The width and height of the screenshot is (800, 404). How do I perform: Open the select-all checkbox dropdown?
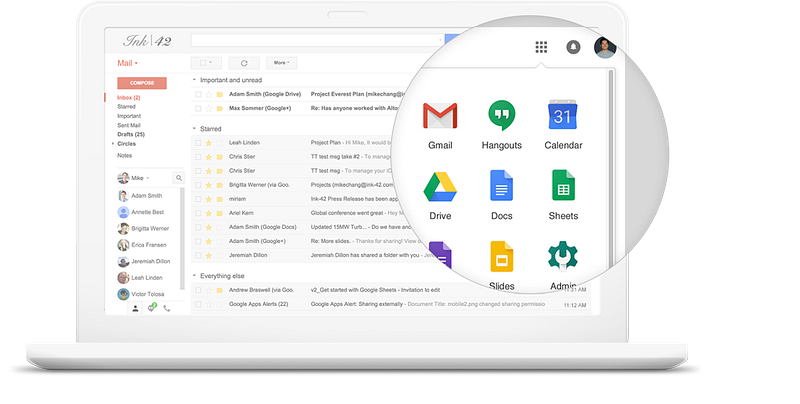click(206, 63)
